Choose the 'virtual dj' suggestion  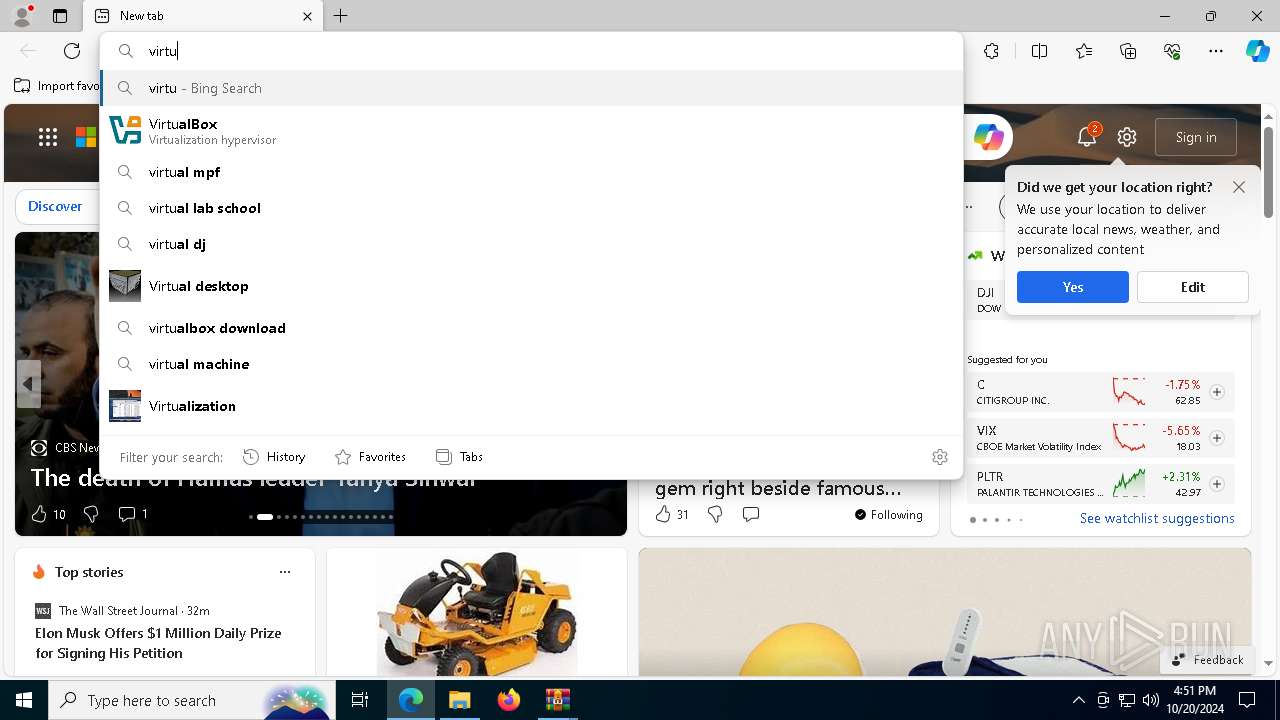click(531, 244)
